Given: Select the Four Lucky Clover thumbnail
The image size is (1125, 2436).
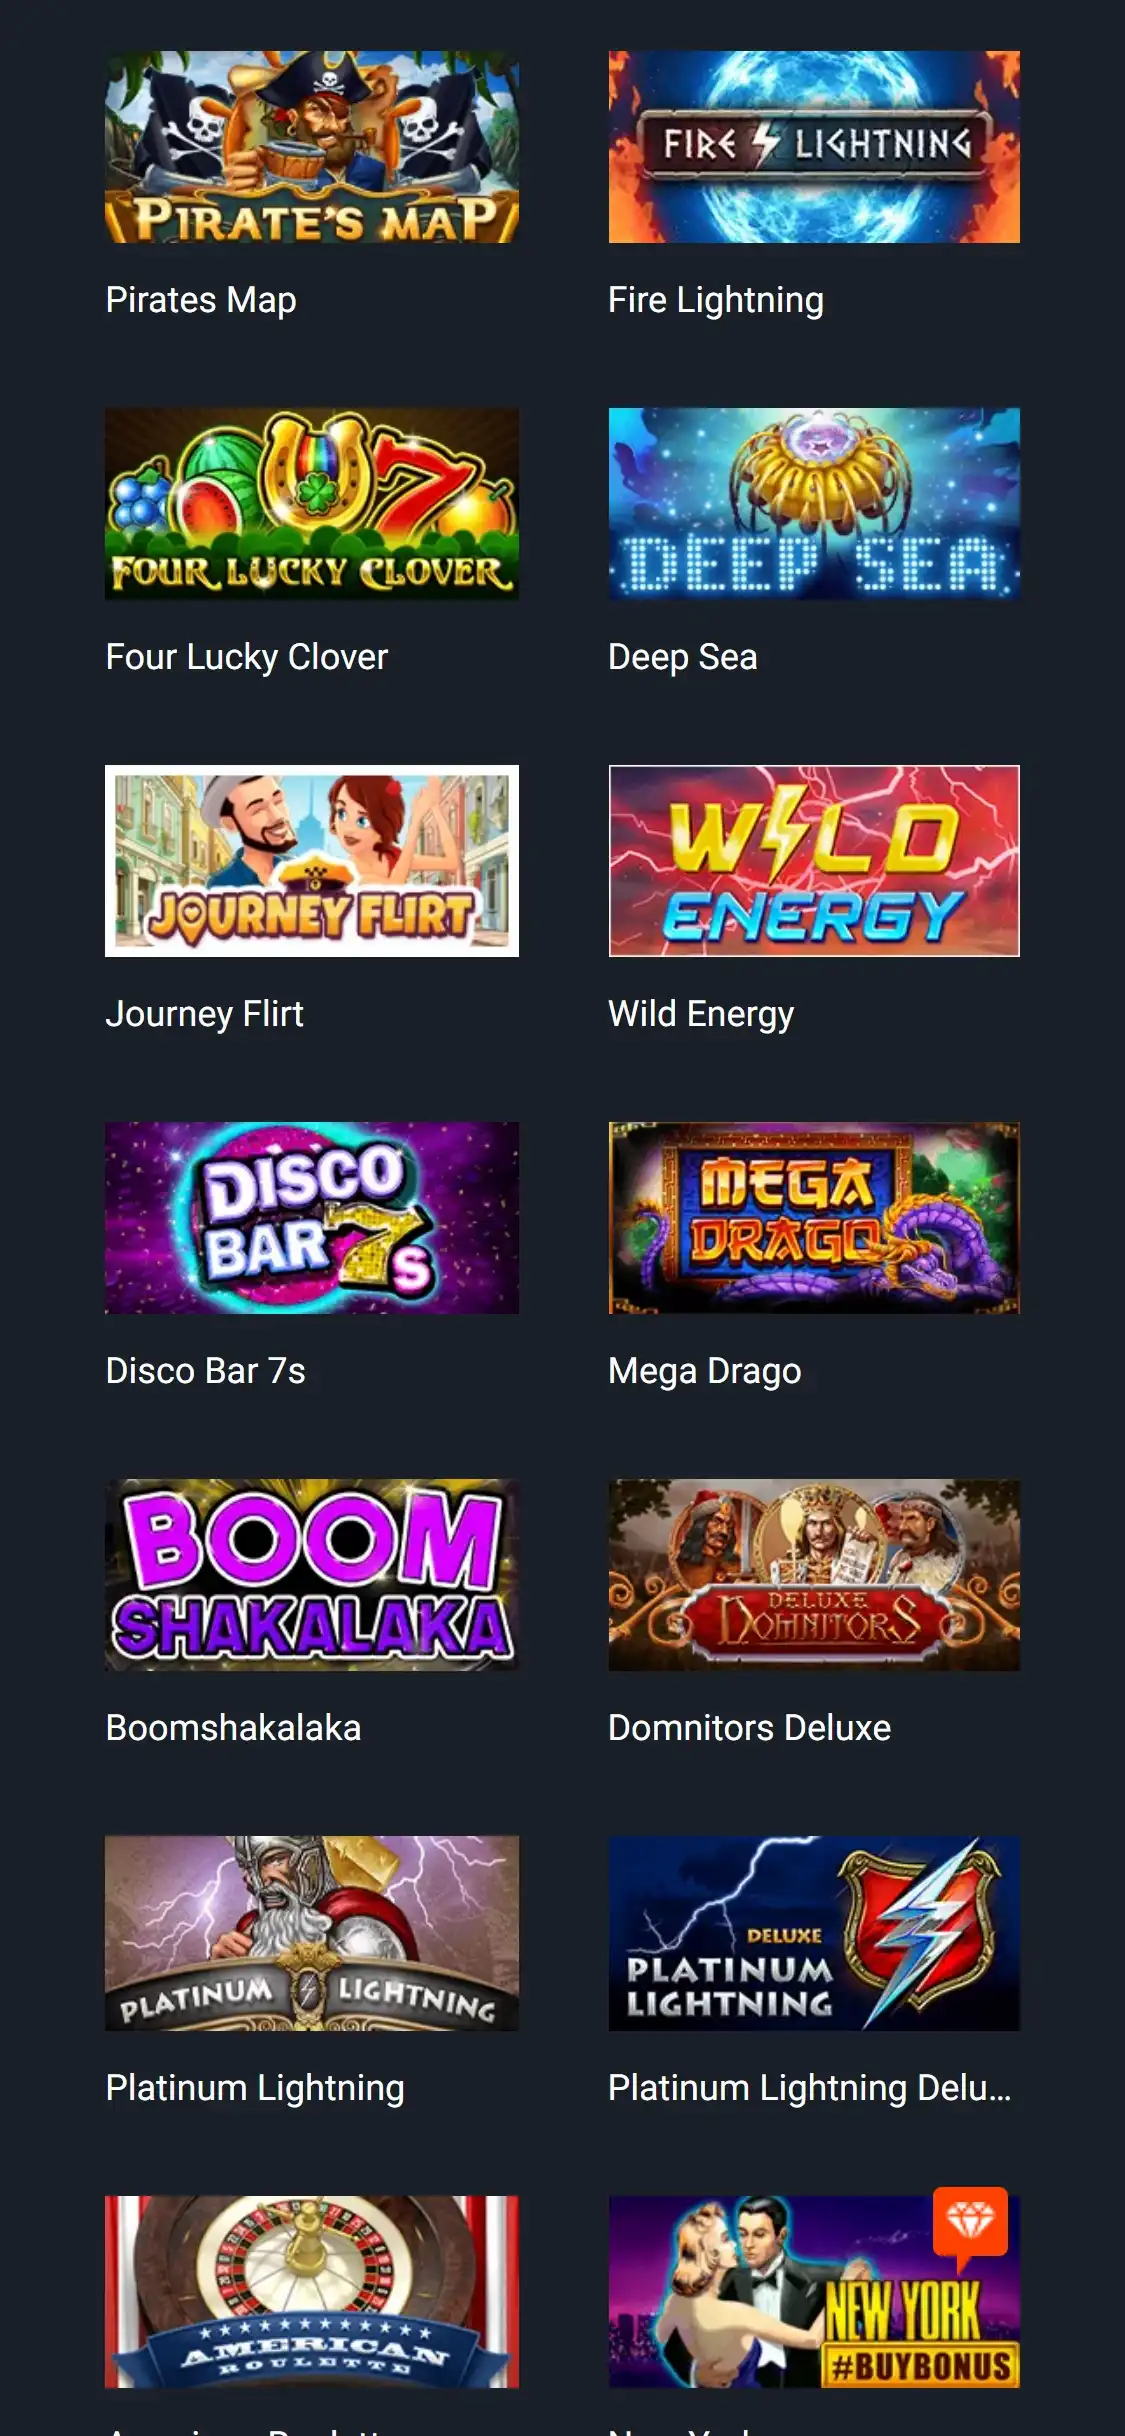Looking at the screenshot, I should point(312,504).
